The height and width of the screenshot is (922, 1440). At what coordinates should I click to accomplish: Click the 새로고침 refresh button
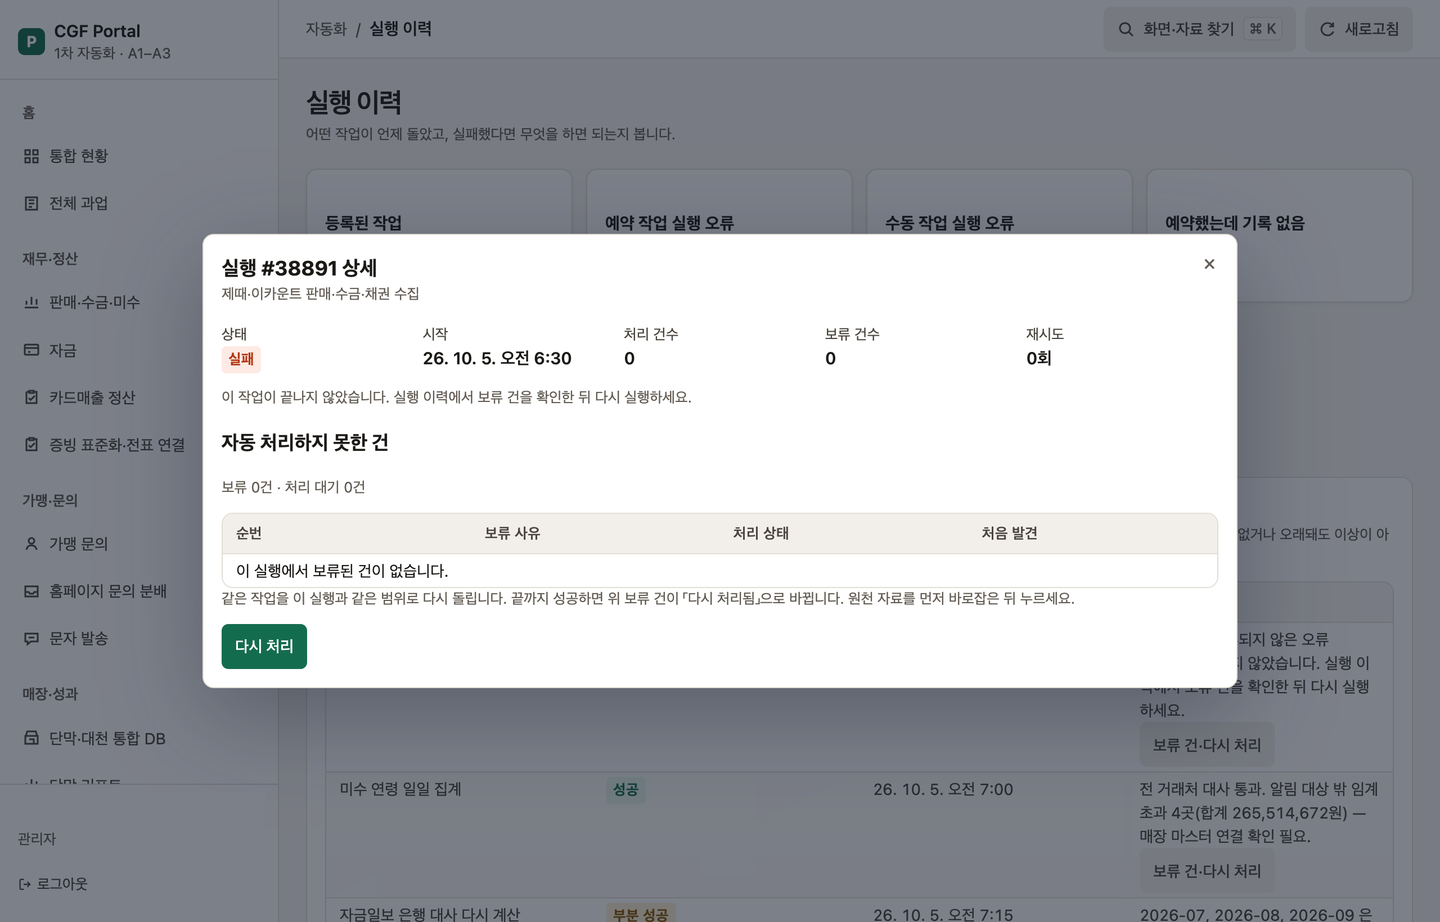point(1359,29)
